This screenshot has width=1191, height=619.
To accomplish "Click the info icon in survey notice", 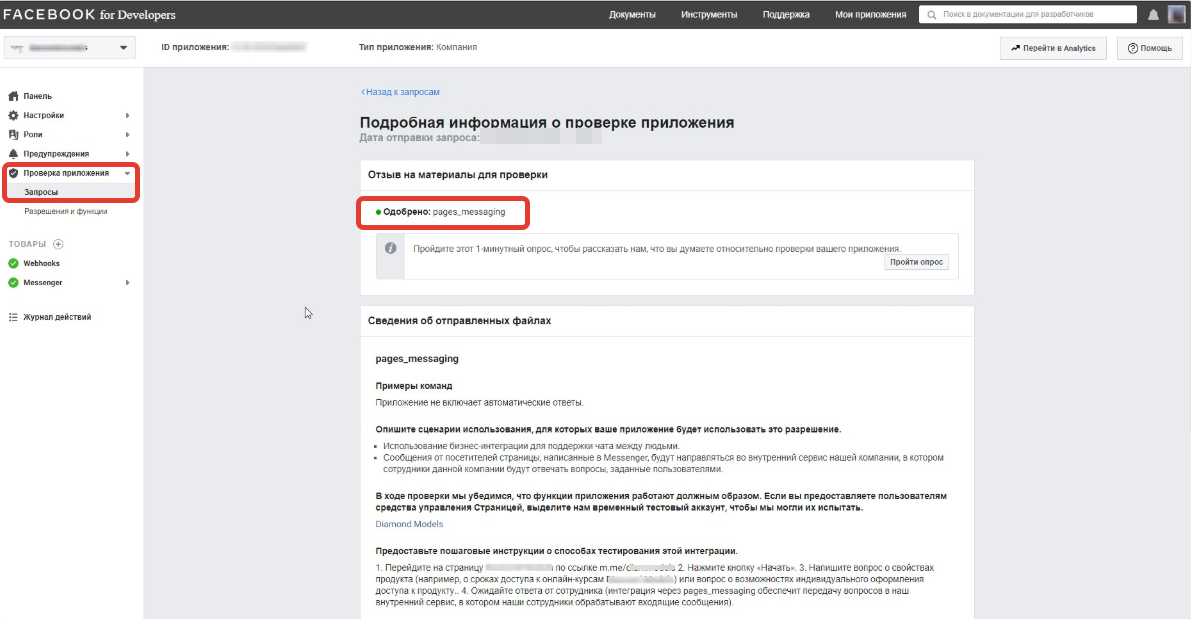I will click(x=390, y=248).
